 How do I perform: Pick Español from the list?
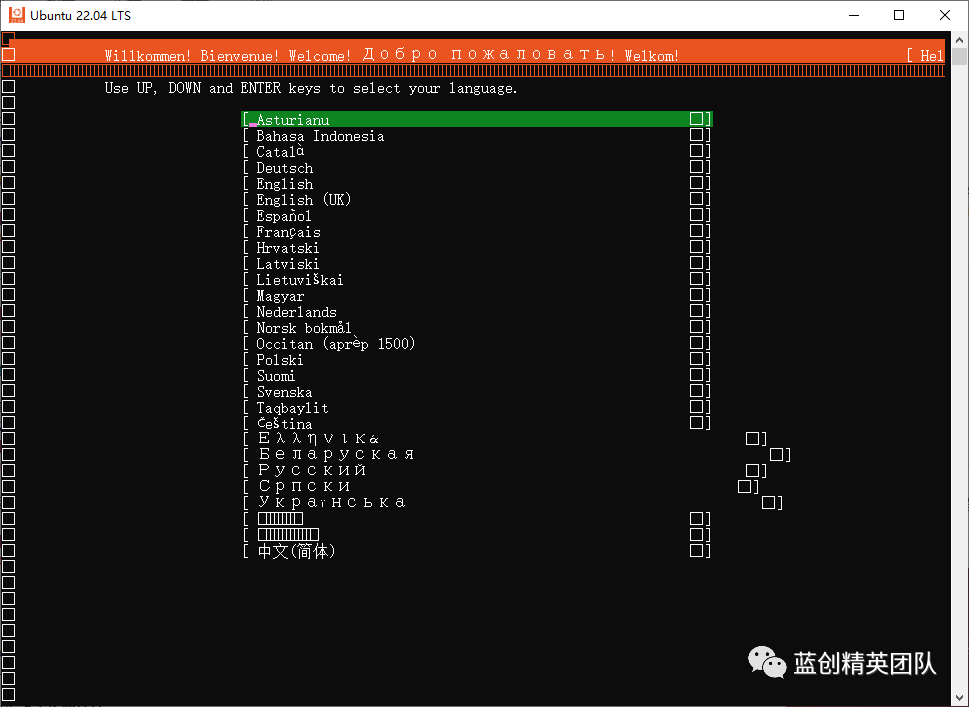pyautogui.click(x=476, y=216)
